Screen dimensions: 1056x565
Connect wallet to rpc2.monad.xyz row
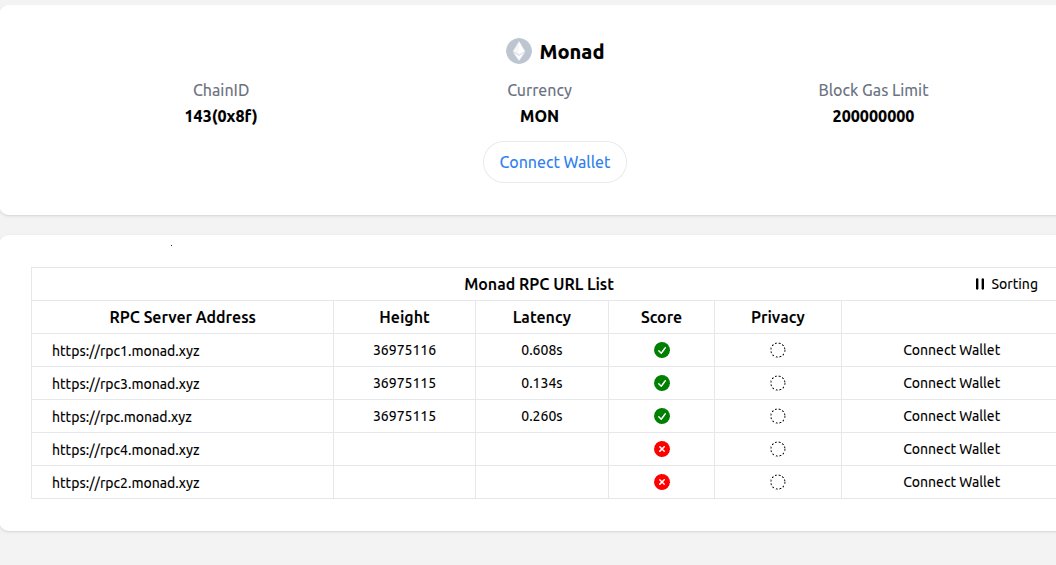pyautogui.click(x=952, y=482)
